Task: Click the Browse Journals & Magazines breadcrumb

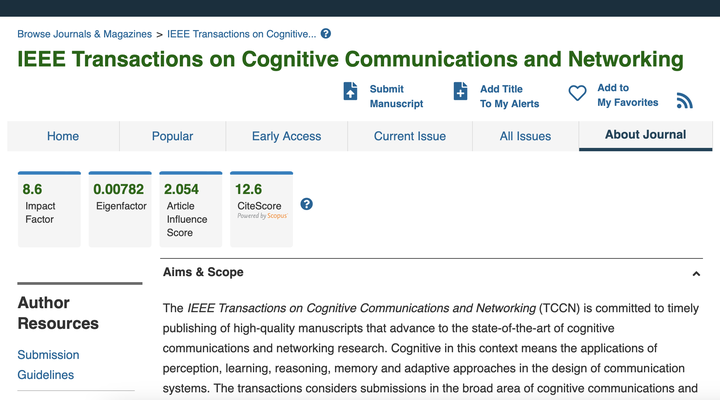Action: point(85,34)
